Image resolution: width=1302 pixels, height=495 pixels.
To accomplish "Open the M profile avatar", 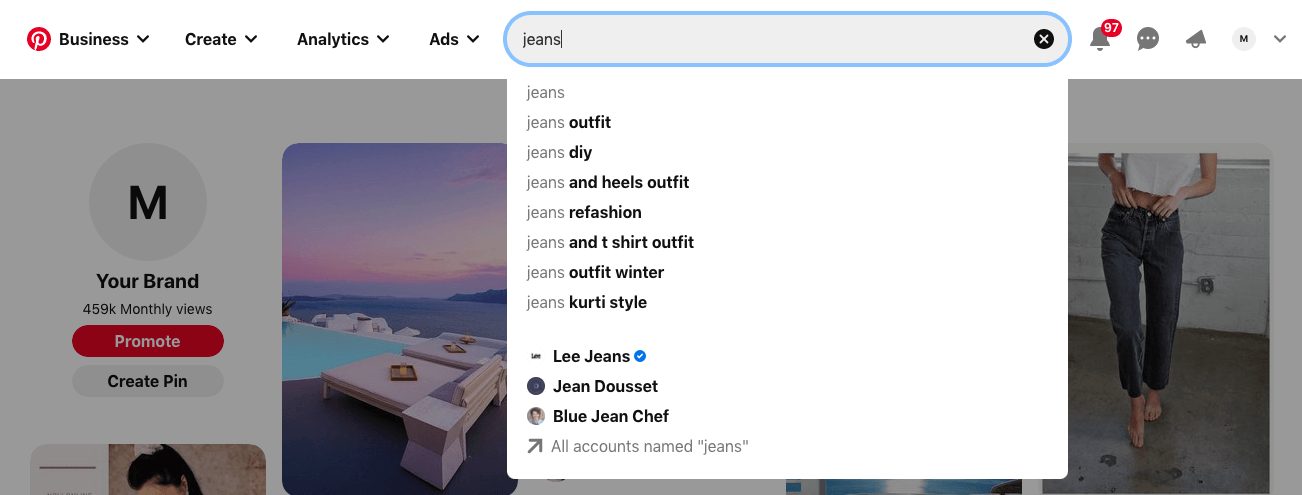I will click(x=1244, y=39).
